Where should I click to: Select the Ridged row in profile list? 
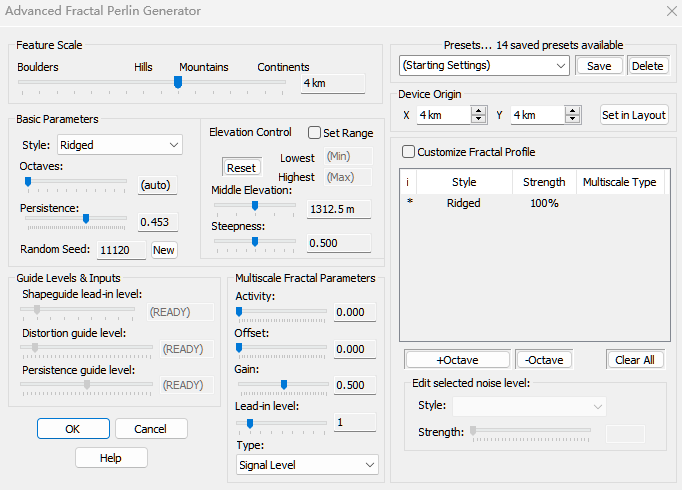tap(464, 203)
